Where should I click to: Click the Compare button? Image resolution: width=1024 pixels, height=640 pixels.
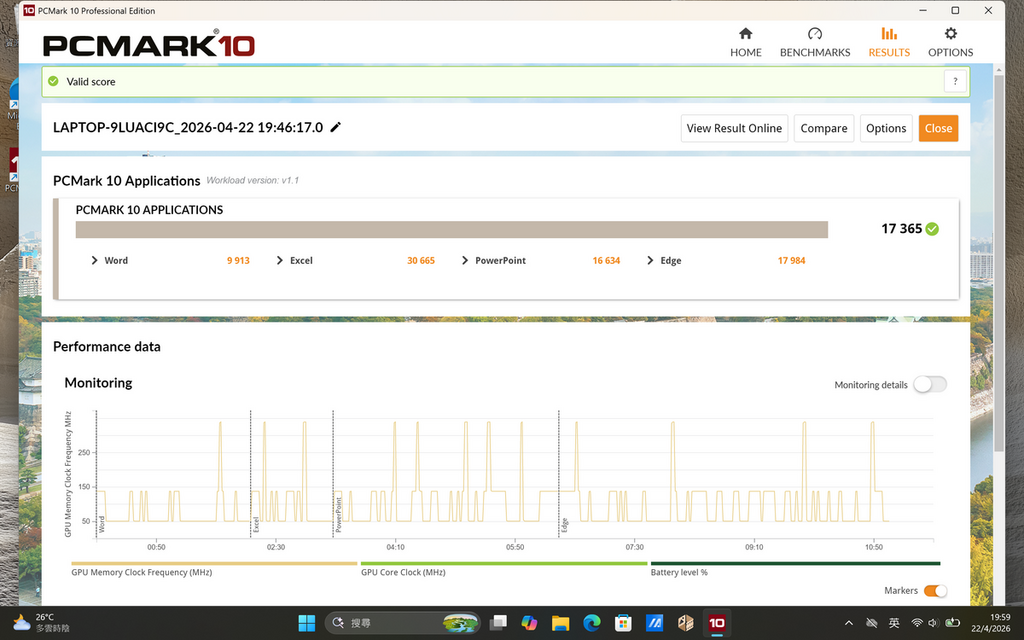(824, 128)
